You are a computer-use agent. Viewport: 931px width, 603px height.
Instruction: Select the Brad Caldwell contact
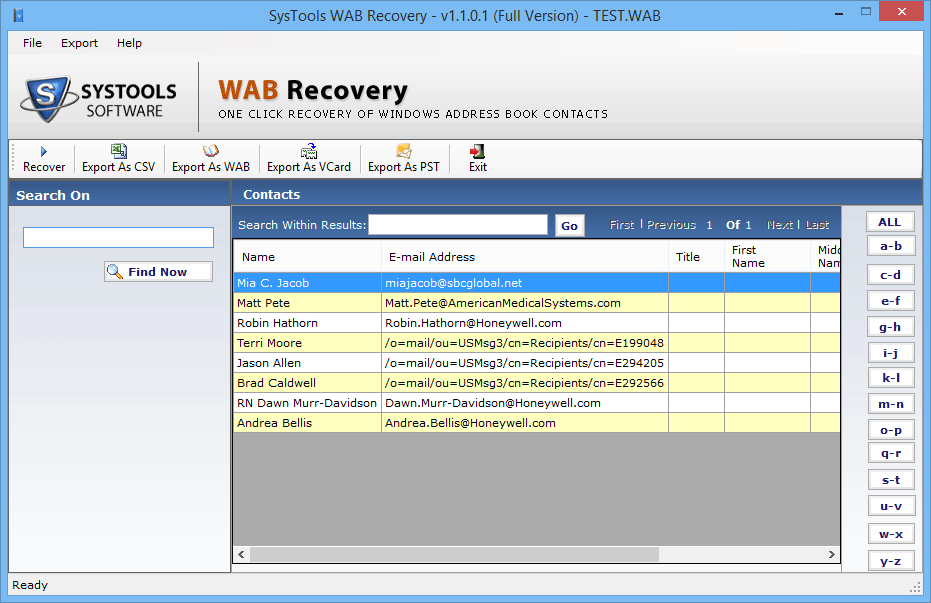(x=307, y=383)
